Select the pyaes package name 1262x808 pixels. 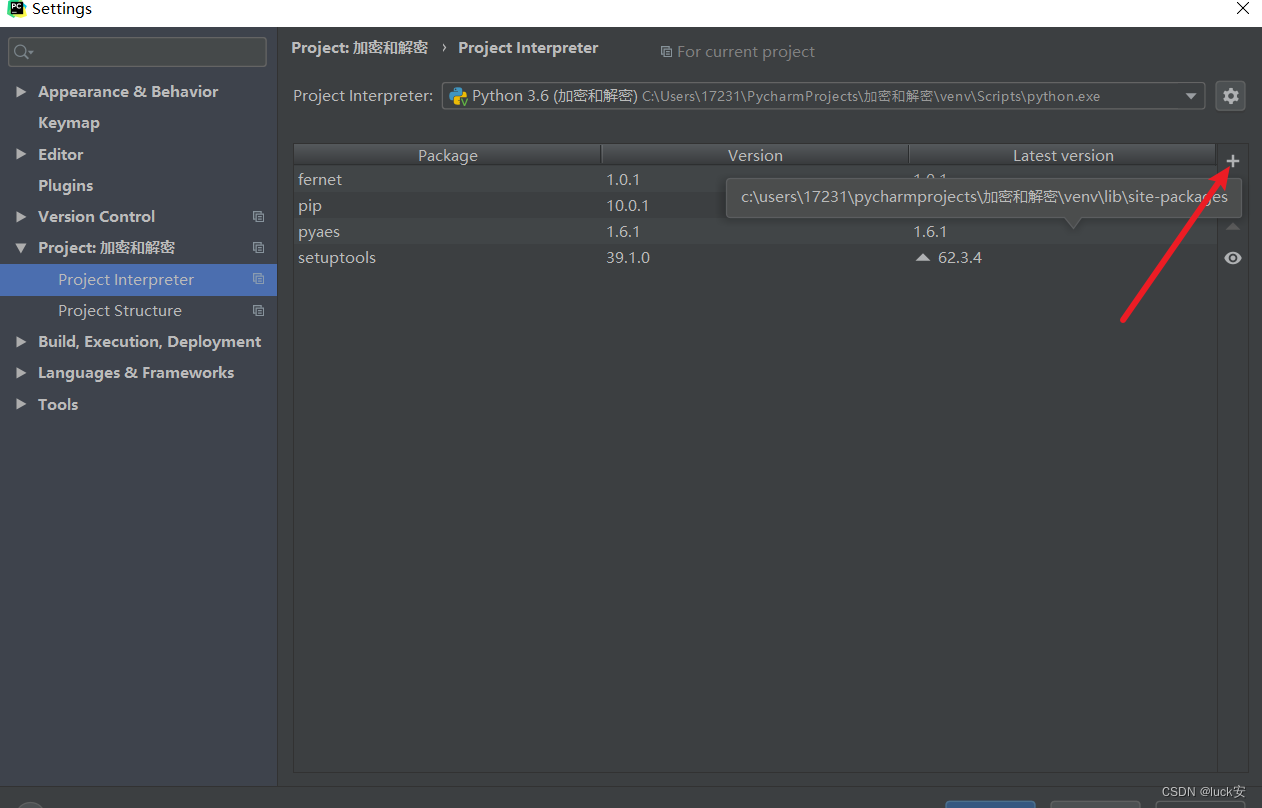(x=319, y=232)
